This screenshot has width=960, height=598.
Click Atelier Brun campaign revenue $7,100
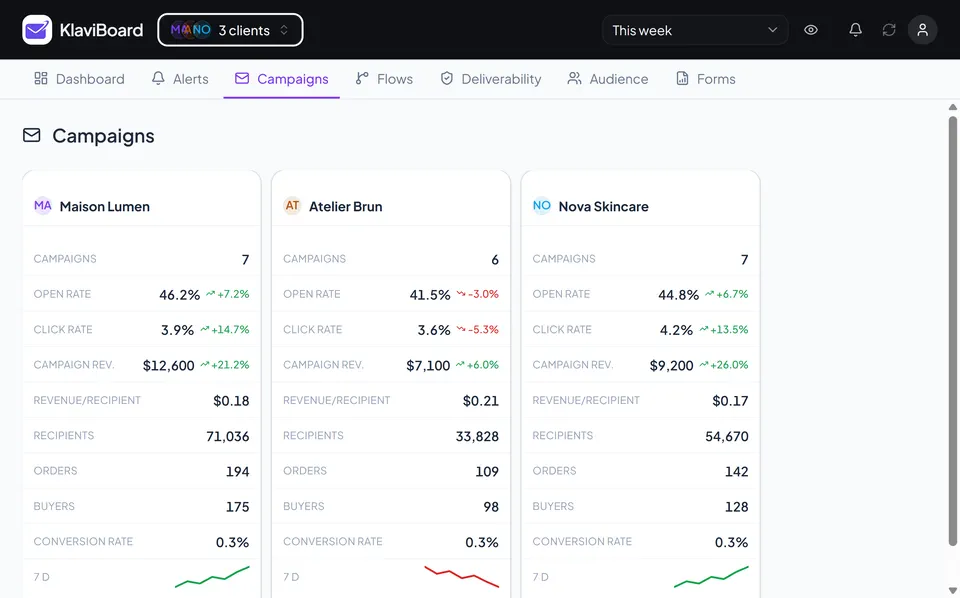tap(428, 365)
